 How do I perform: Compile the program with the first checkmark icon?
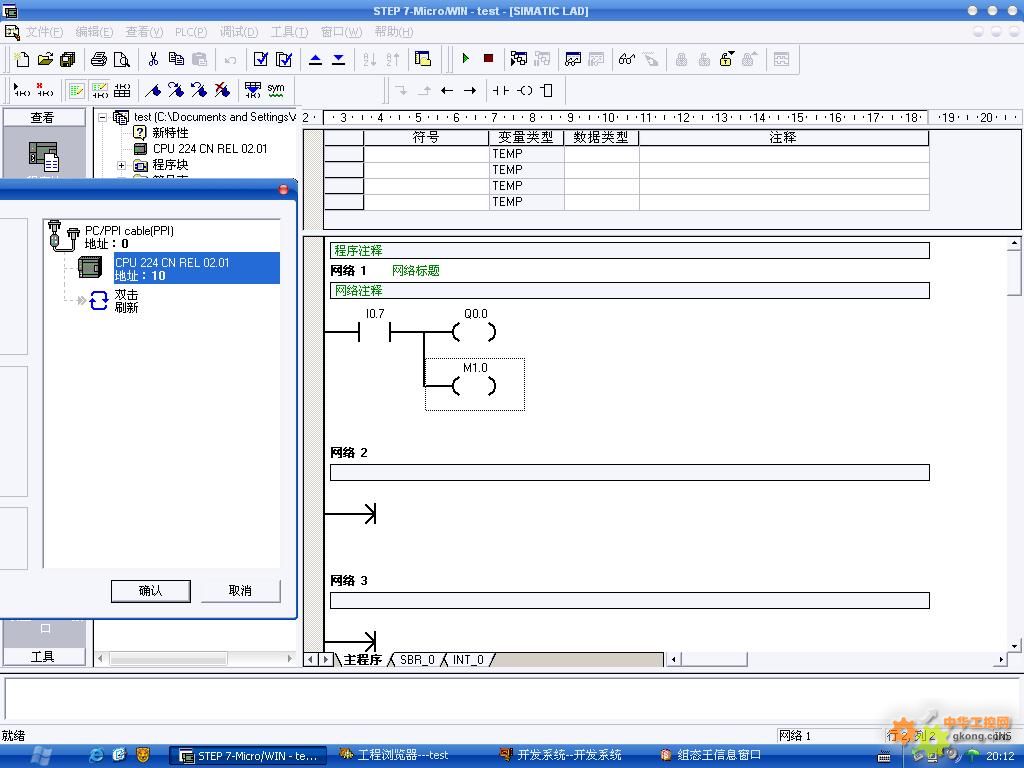(261, 59)
